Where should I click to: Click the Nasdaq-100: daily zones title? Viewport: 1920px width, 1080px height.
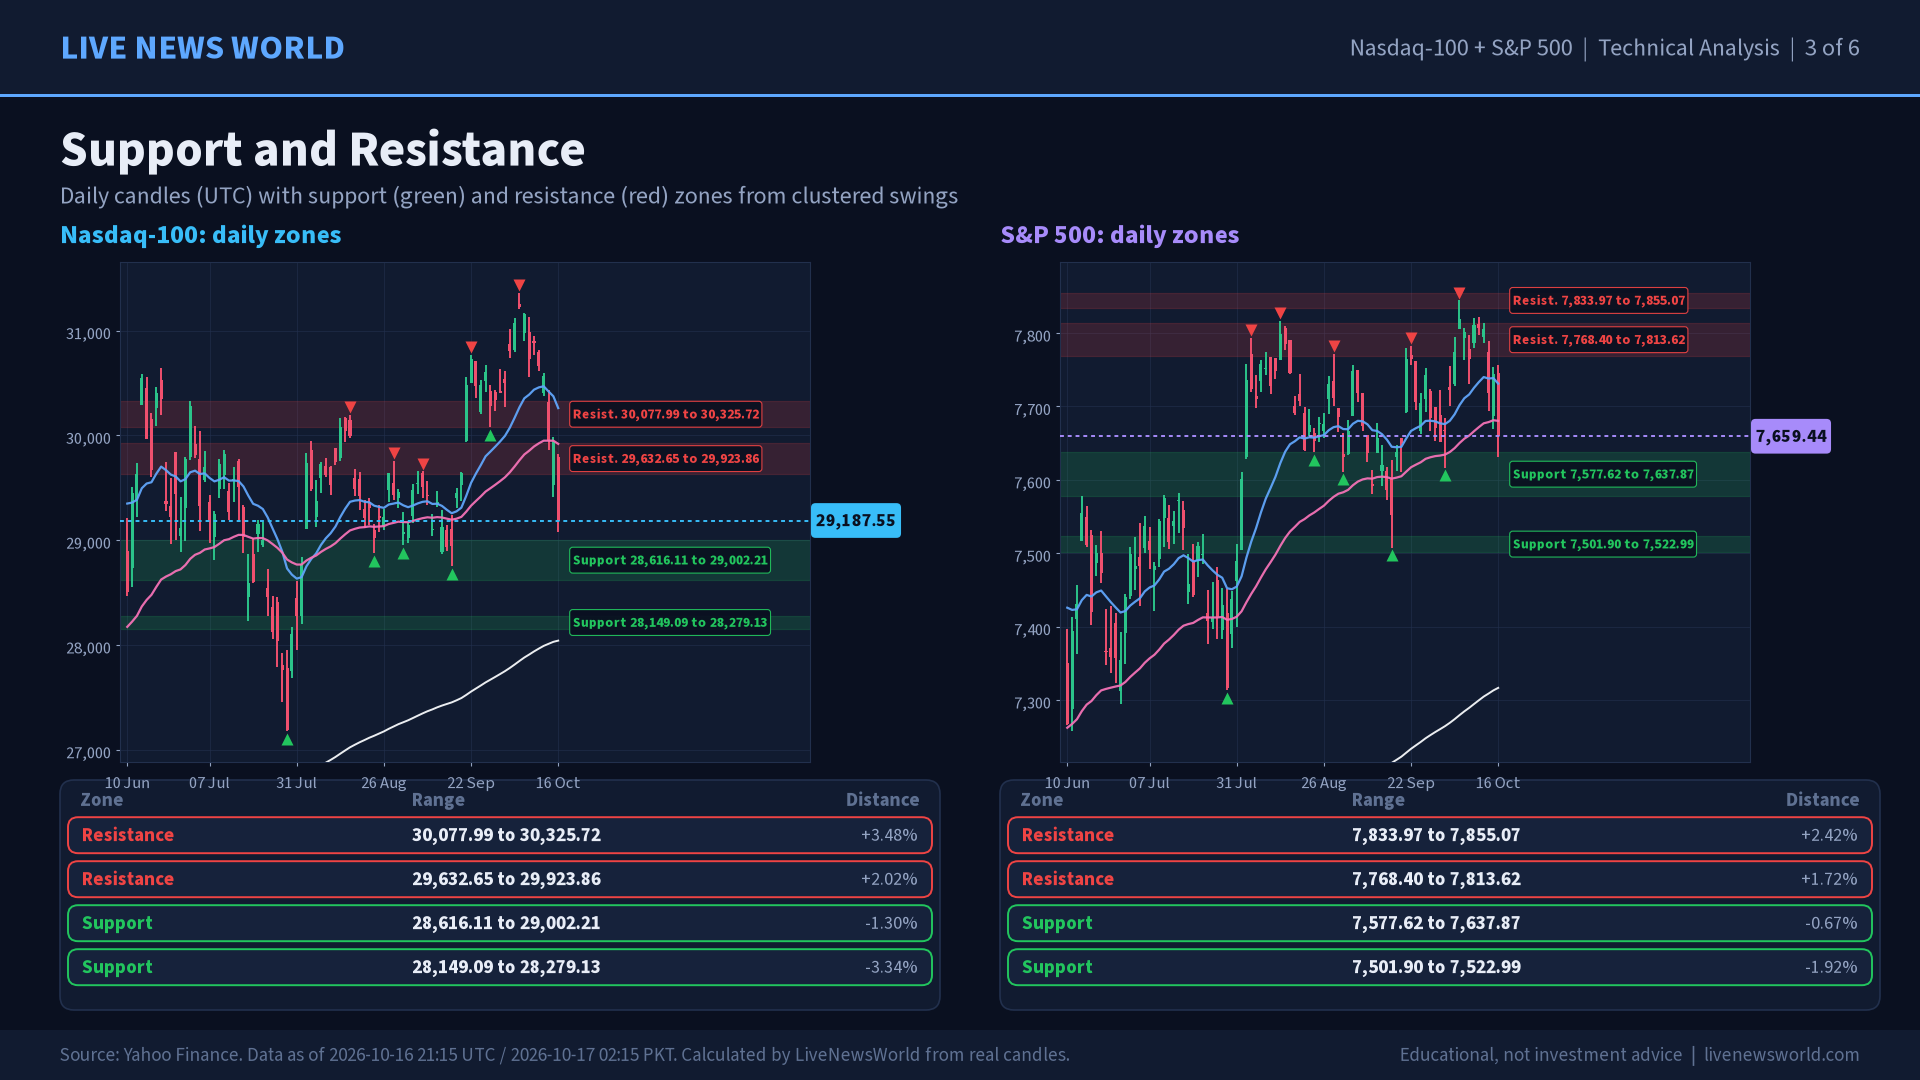click(201, 235)
